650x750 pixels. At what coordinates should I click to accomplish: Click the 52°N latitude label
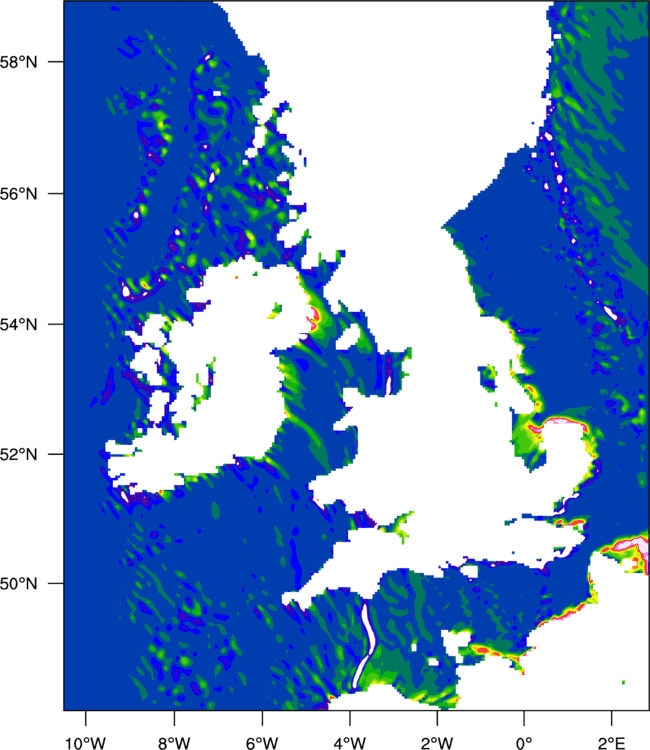point(18,454)
